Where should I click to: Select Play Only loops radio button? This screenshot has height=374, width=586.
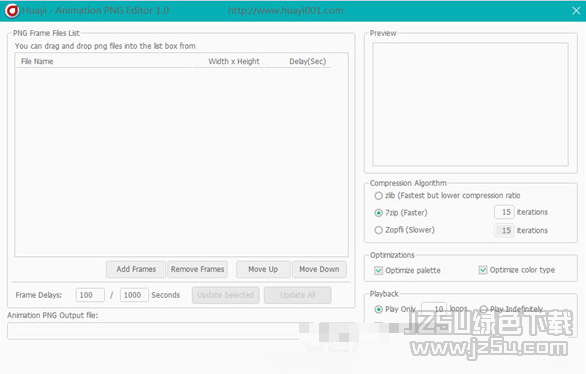pyautogui.click(x=378, y=309)
